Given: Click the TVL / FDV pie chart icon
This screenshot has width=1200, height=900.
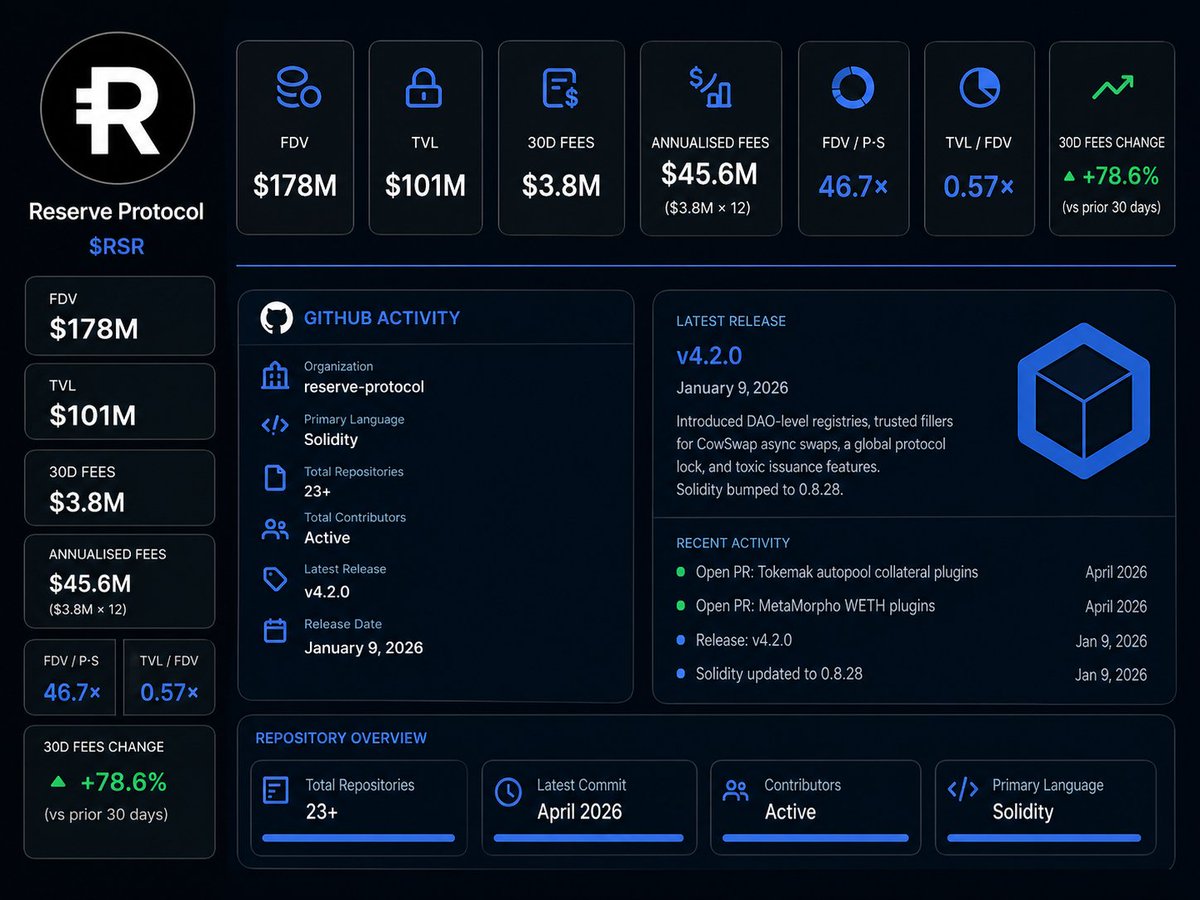Looking at the screenshot, I should 980,88.
